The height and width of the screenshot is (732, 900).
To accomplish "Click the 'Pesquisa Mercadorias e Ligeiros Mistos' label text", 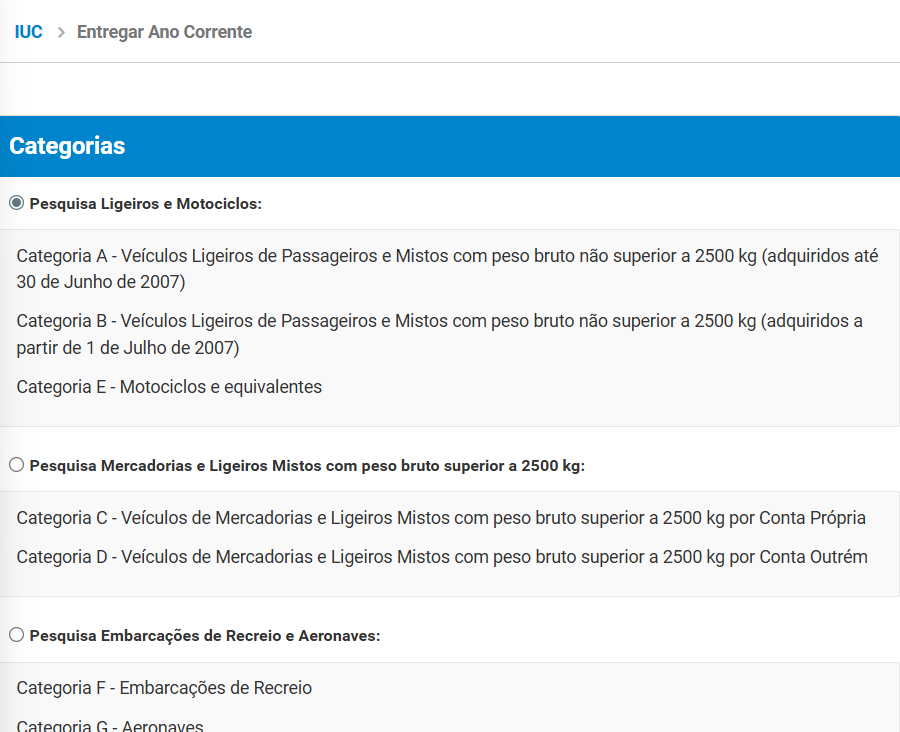I will 307,466.
